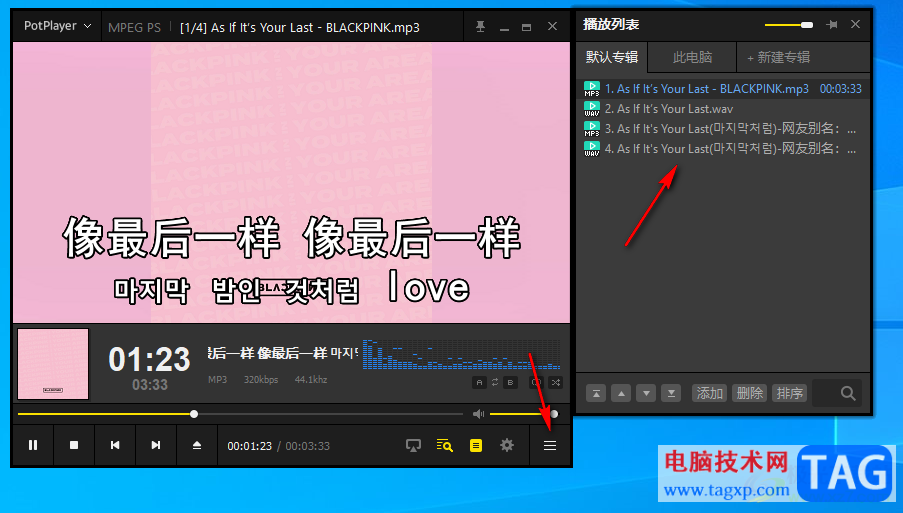Toggle the A-B repeat loop icon

[495, 382]
